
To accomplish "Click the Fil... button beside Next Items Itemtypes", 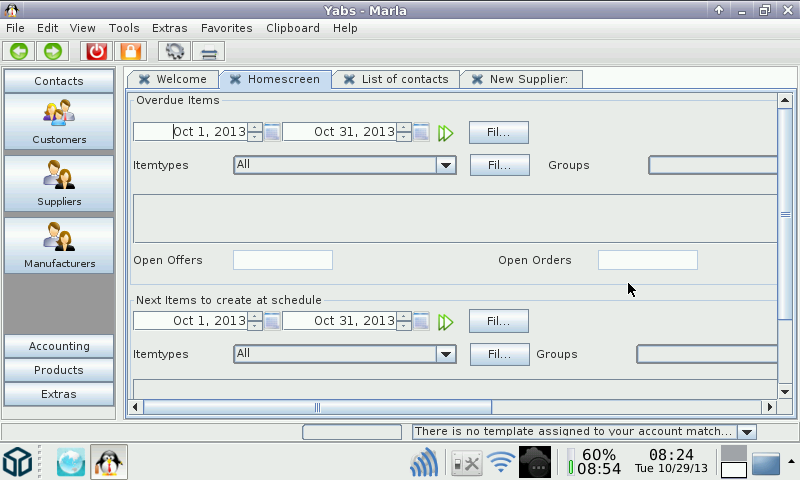I will click(499, 355).
